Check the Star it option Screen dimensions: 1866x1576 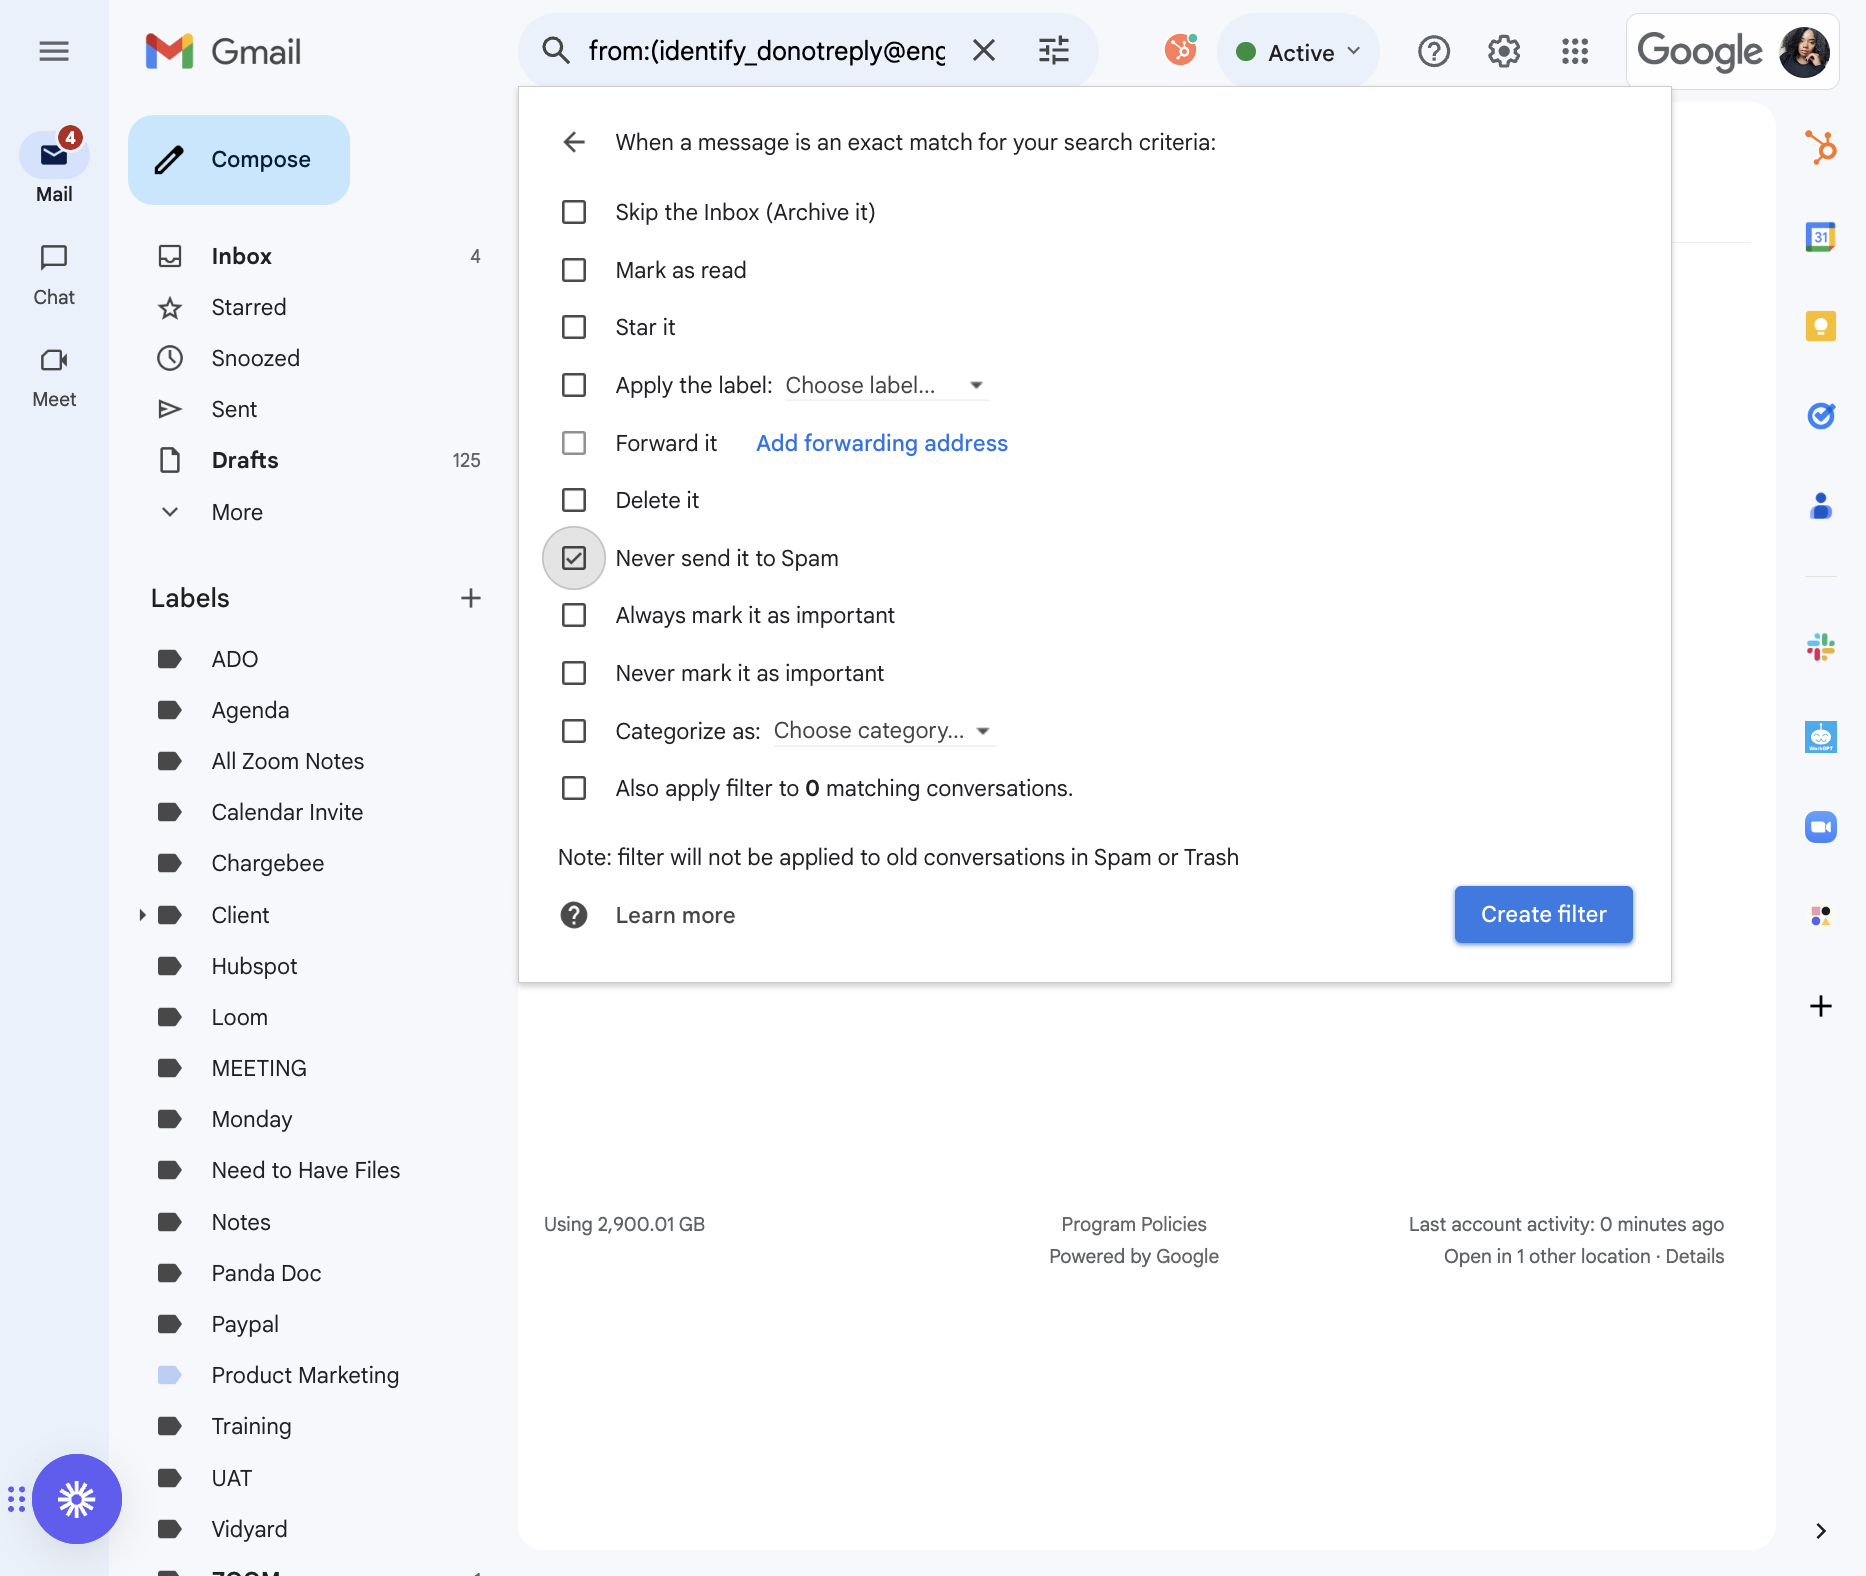[x=574, y=327]
